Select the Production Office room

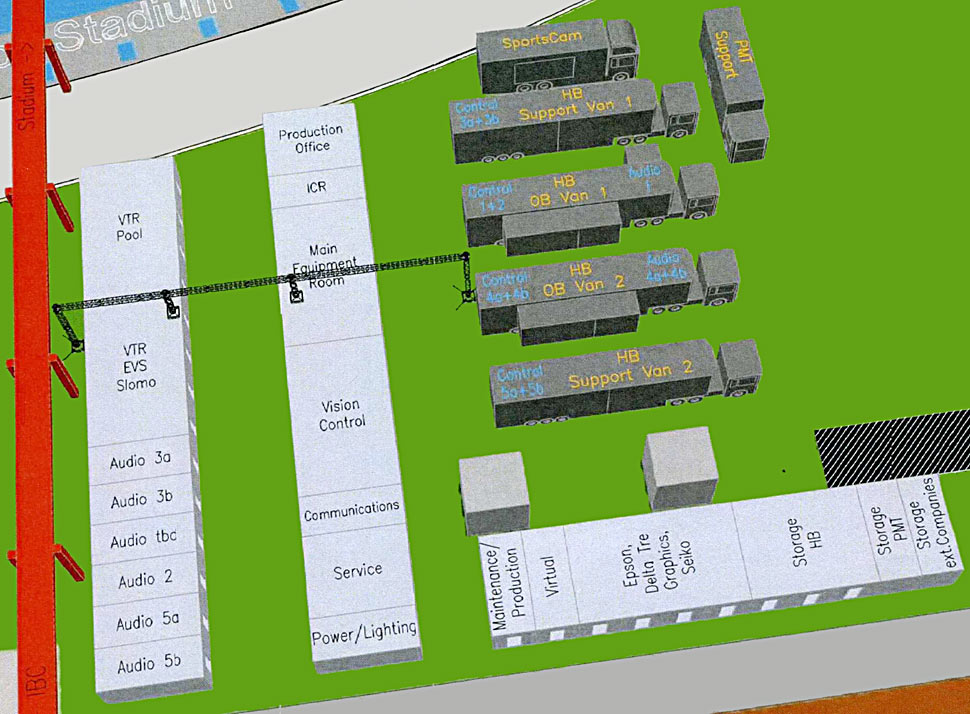point(310,139)
